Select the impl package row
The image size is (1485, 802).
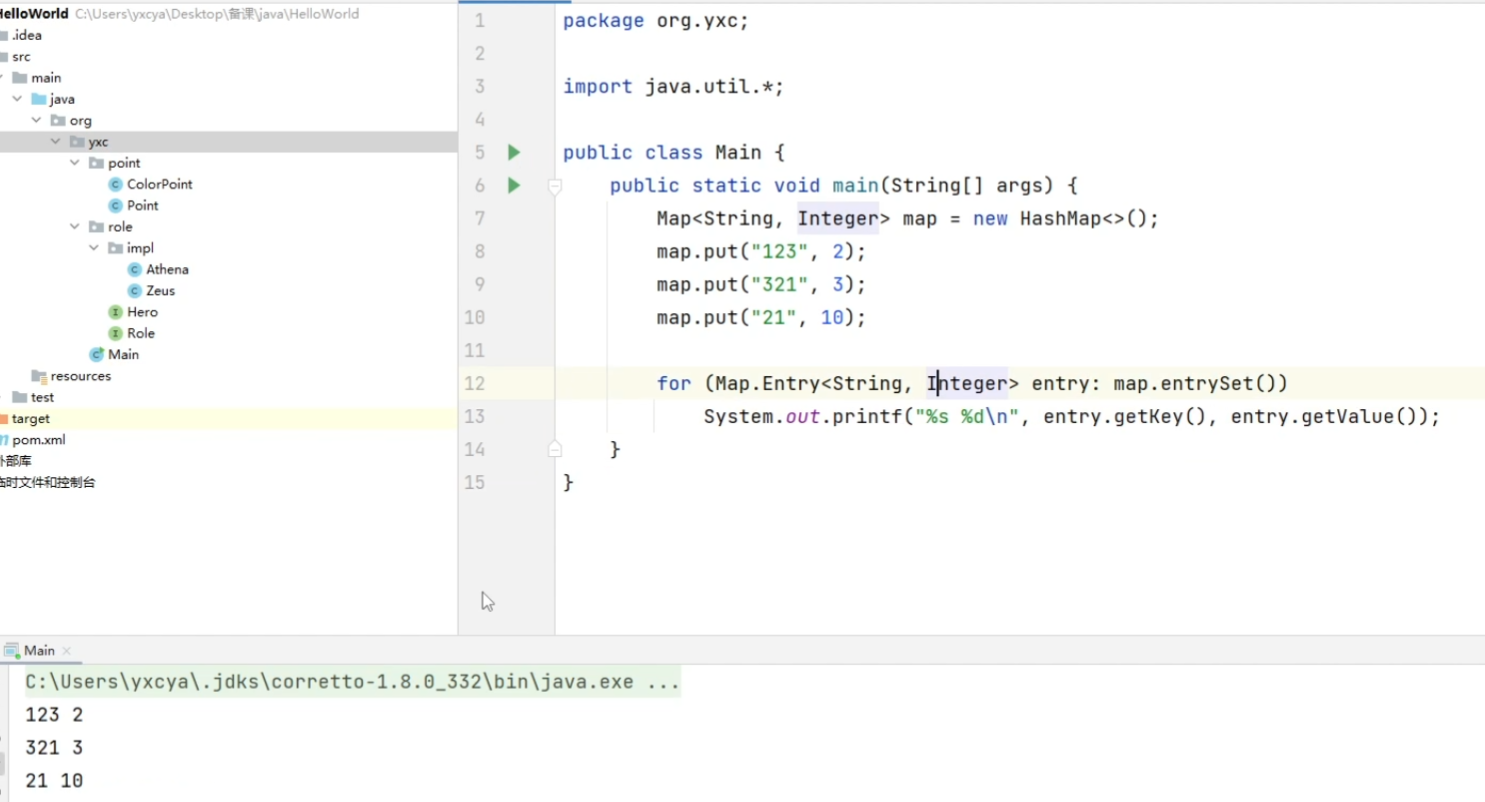pos(229,248)
